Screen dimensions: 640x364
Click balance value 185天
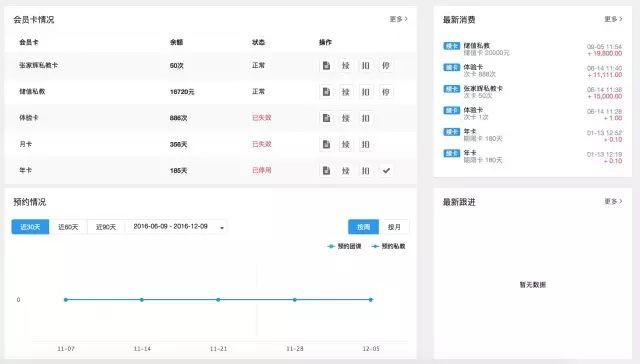178,171
